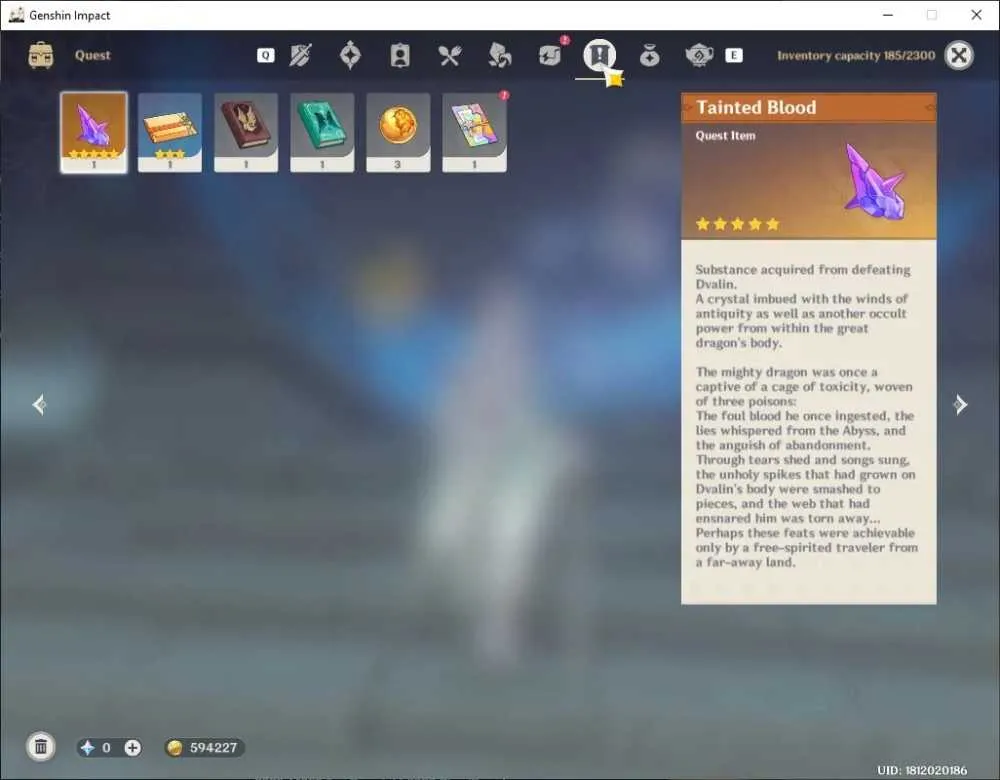Screen dimensions: 1000x780
Task: Add Primogems with the plus button
Action: 133,747
